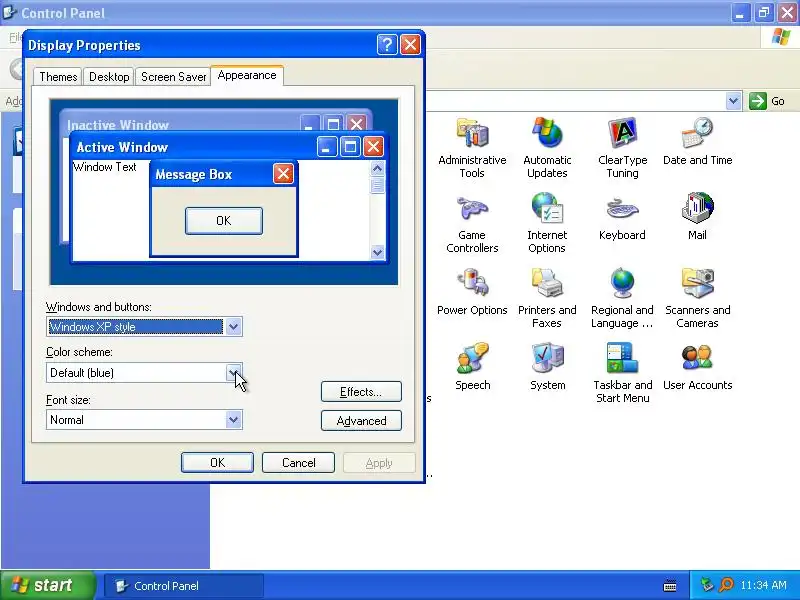Select the Keyboard applet icon

pyautogui.click(x=622, y=208)
